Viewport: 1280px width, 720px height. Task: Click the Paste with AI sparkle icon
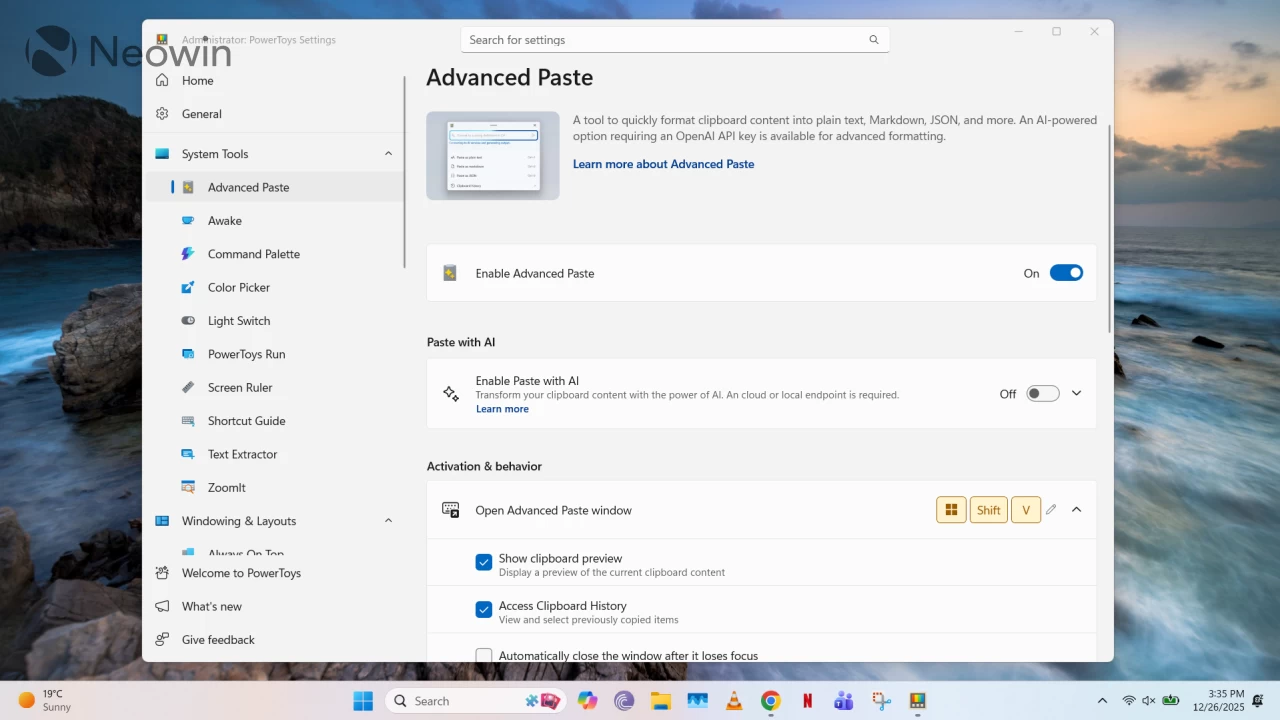(451, 394)
